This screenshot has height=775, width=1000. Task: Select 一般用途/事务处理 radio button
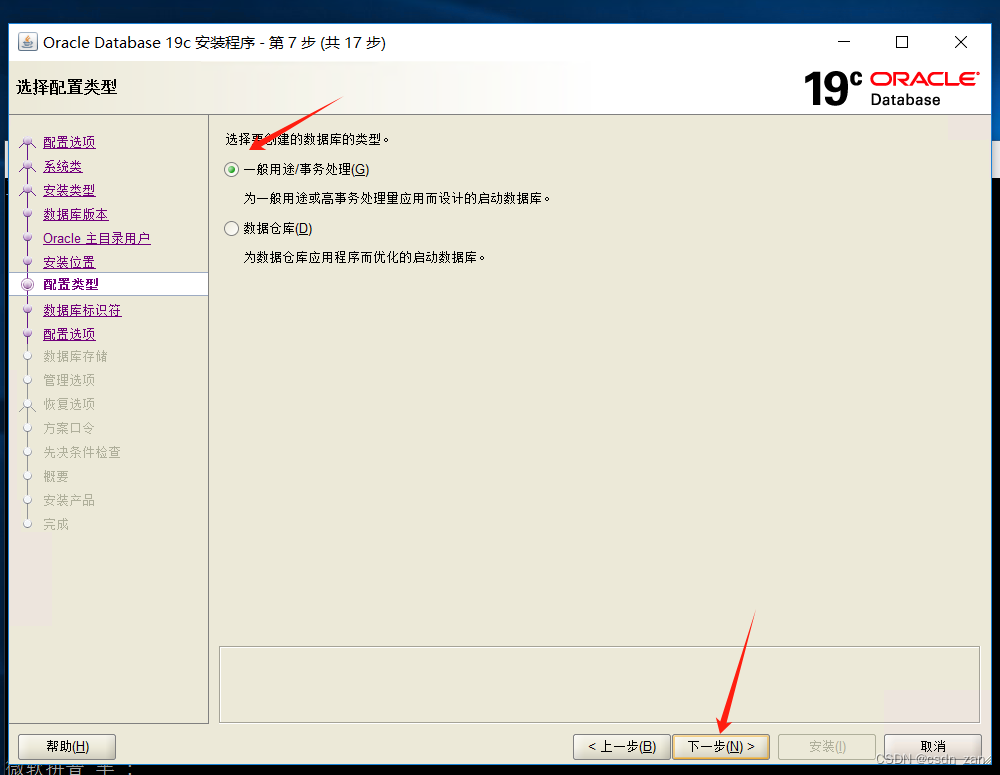click(232, 170)
